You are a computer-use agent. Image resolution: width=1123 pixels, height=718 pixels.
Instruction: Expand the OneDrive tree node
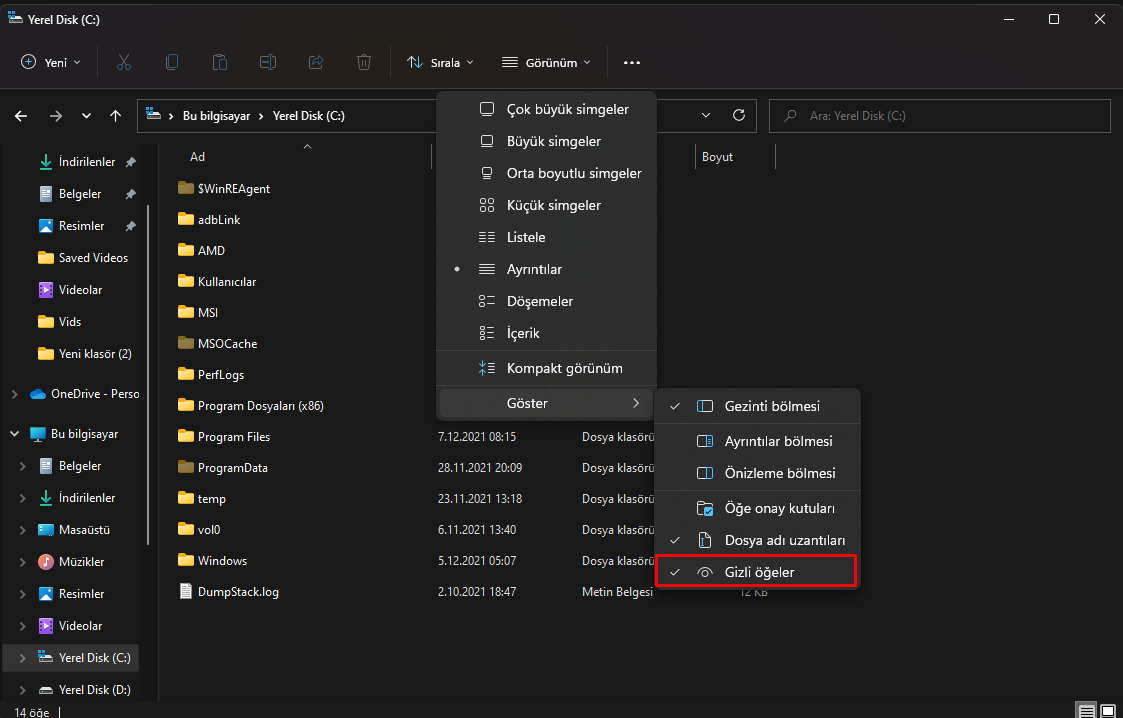click(15, 394)
